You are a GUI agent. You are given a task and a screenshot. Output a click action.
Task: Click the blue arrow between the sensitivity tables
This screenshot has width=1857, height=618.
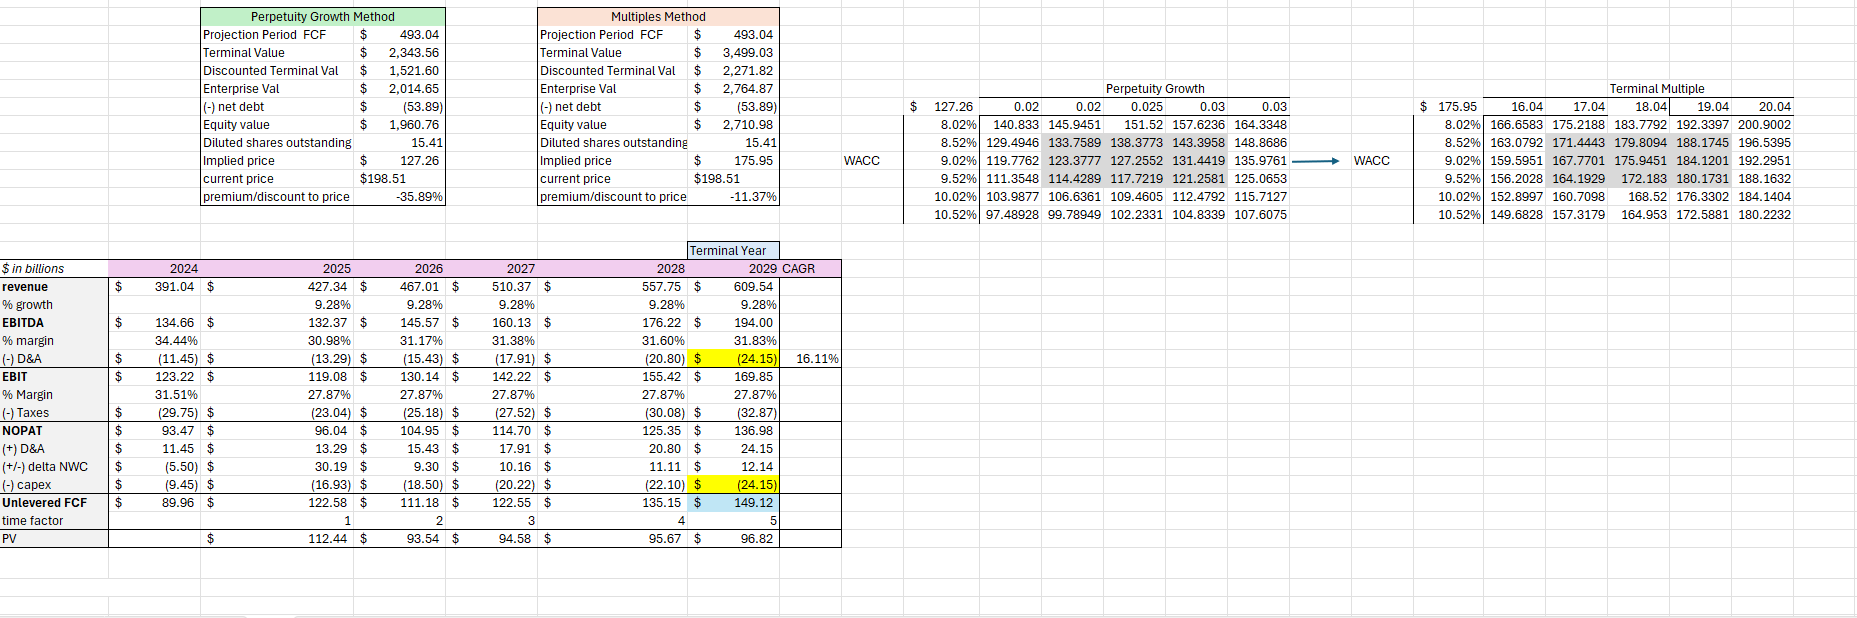click(1315, 161)
